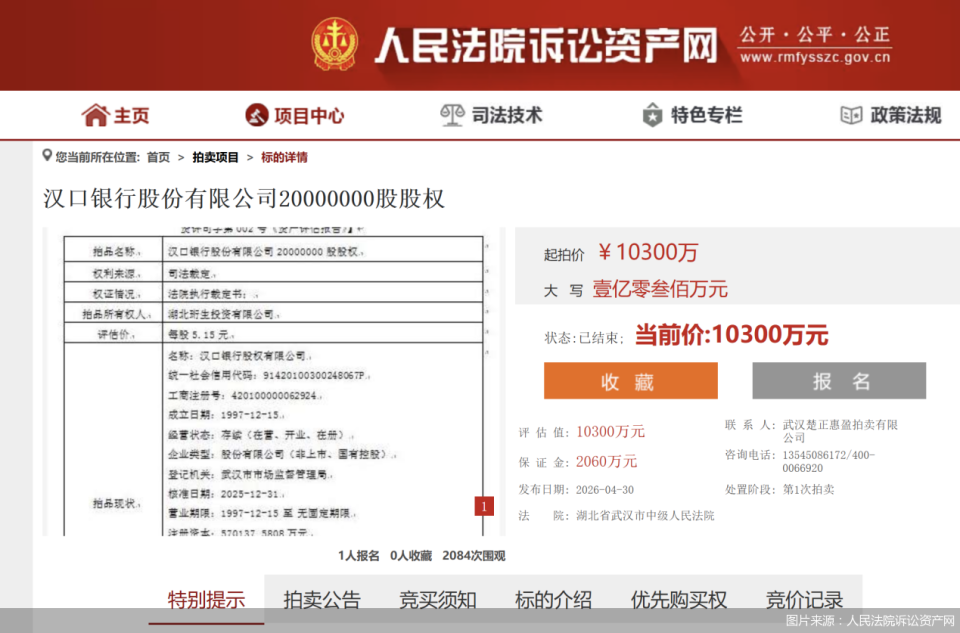
Task: Click the location pin icon in breadcrumb
Action: (x=47, y=155)
